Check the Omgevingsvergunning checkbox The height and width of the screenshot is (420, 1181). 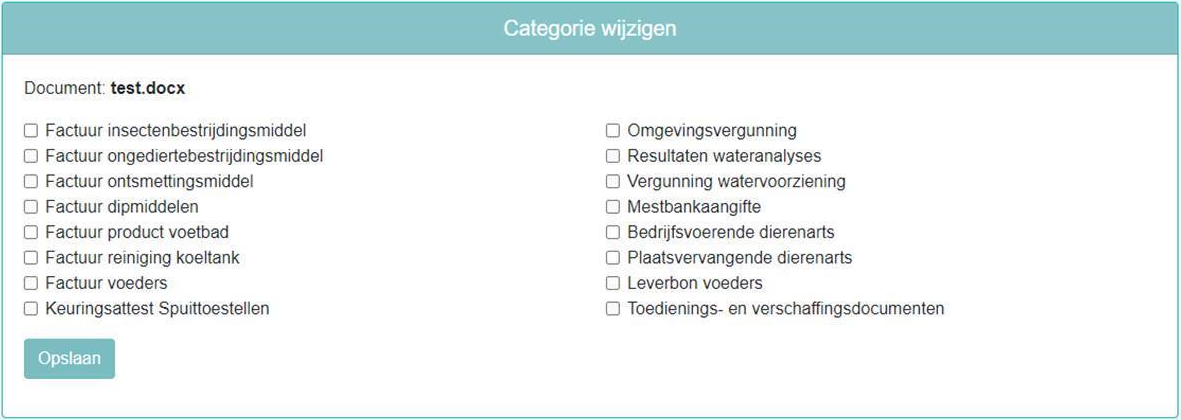[x=613, y=131]
